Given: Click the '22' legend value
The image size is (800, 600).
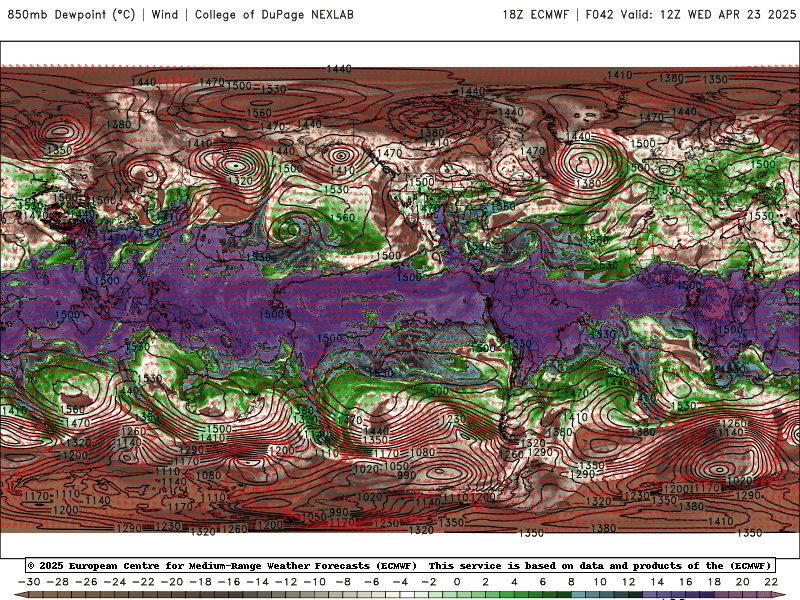Looking at the screenshot, I should pyautogui.click(x=771, y=582).
